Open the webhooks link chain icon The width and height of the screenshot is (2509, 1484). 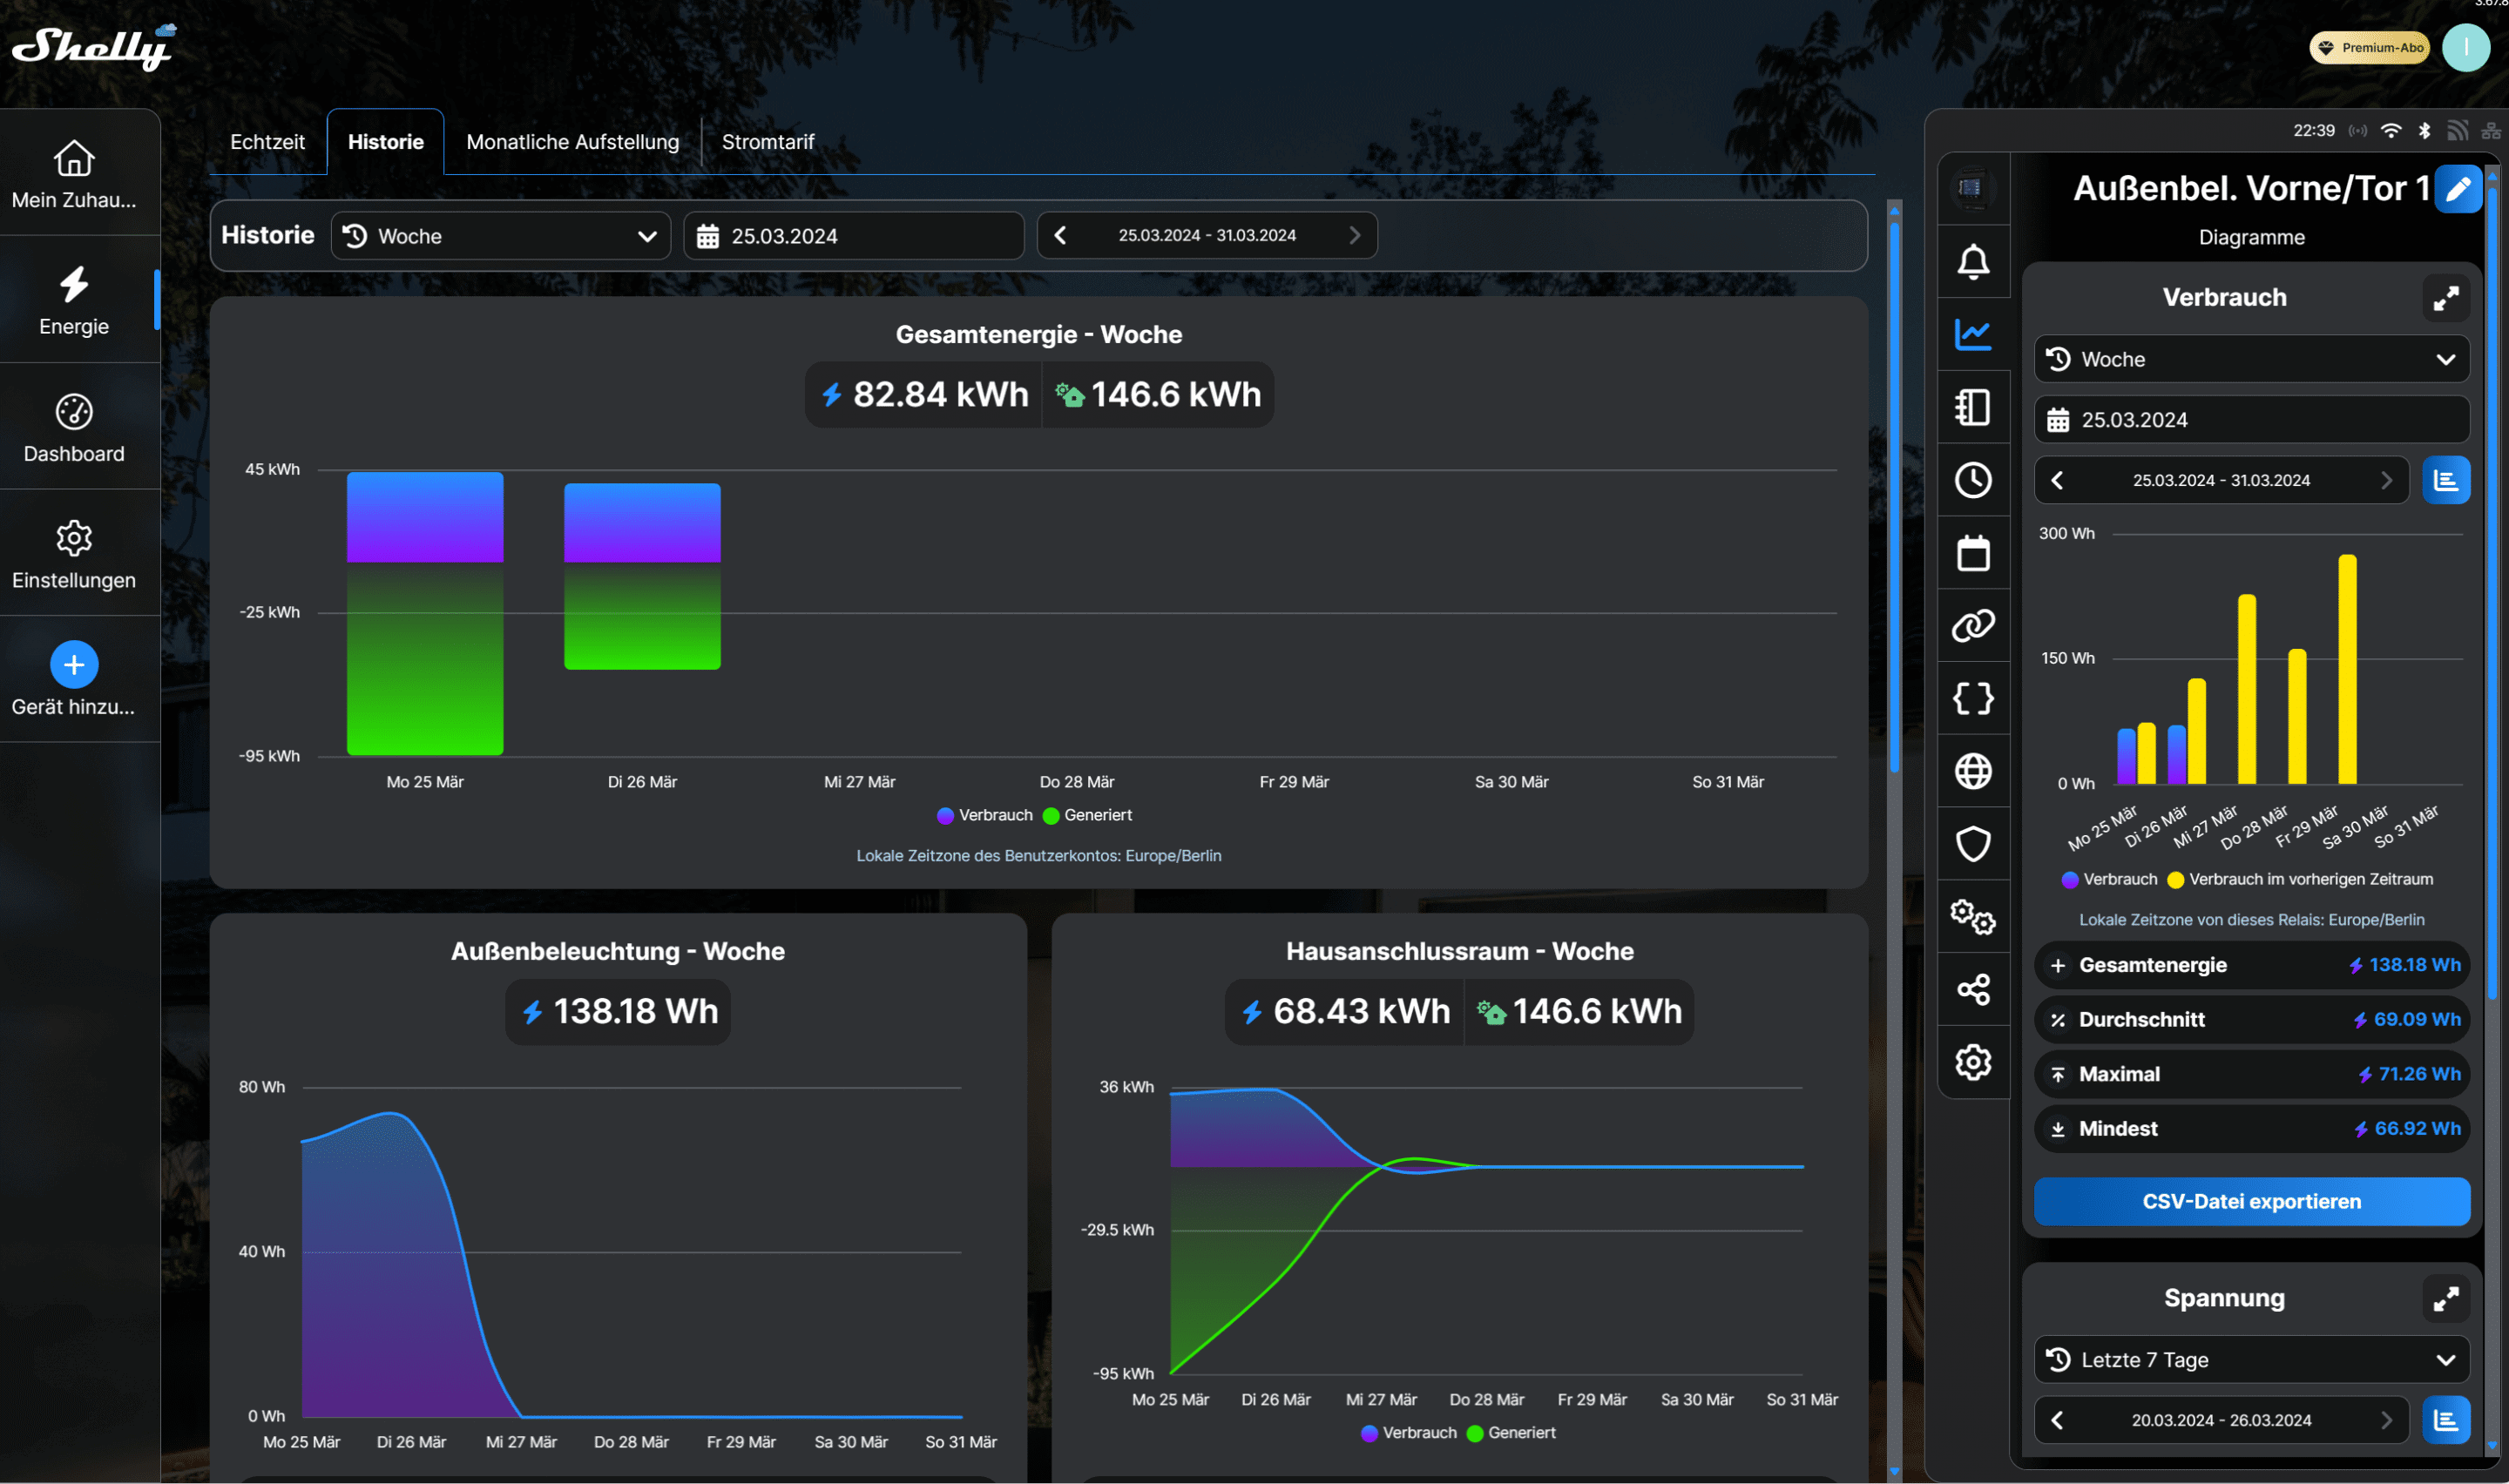[x=1972, y=626]
